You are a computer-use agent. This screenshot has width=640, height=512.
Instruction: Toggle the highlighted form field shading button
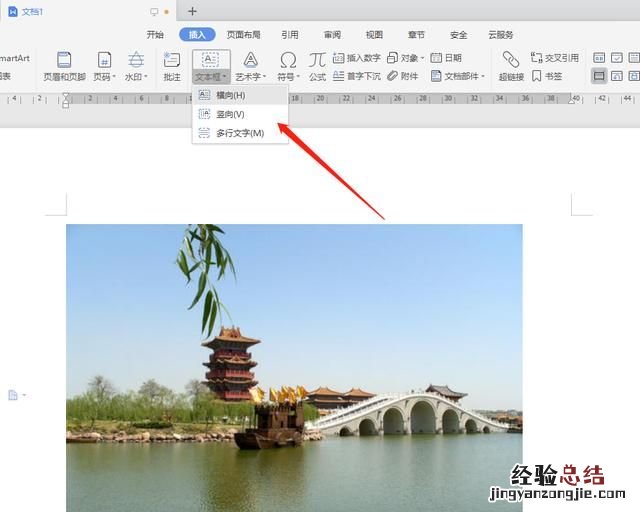point(599,76)
